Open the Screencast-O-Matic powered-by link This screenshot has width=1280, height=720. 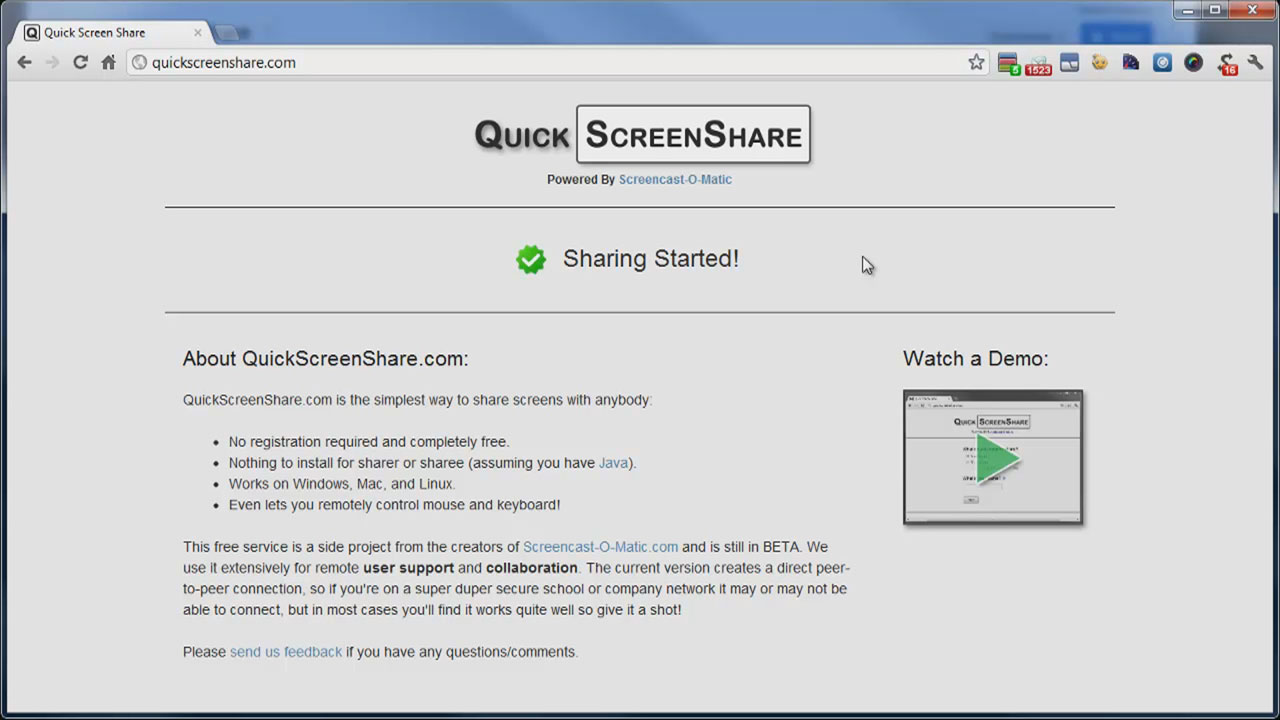pos(675,180)
